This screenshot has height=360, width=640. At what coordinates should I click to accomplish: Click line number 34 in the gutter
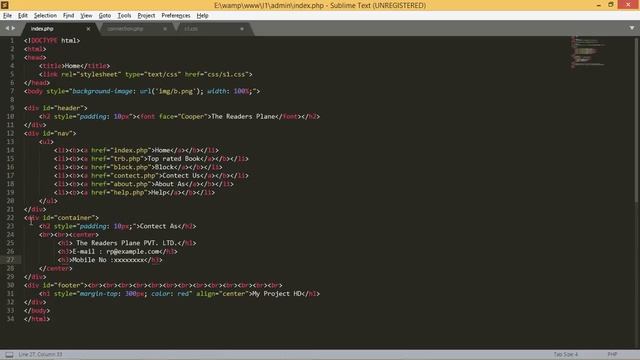click(10, 319)
